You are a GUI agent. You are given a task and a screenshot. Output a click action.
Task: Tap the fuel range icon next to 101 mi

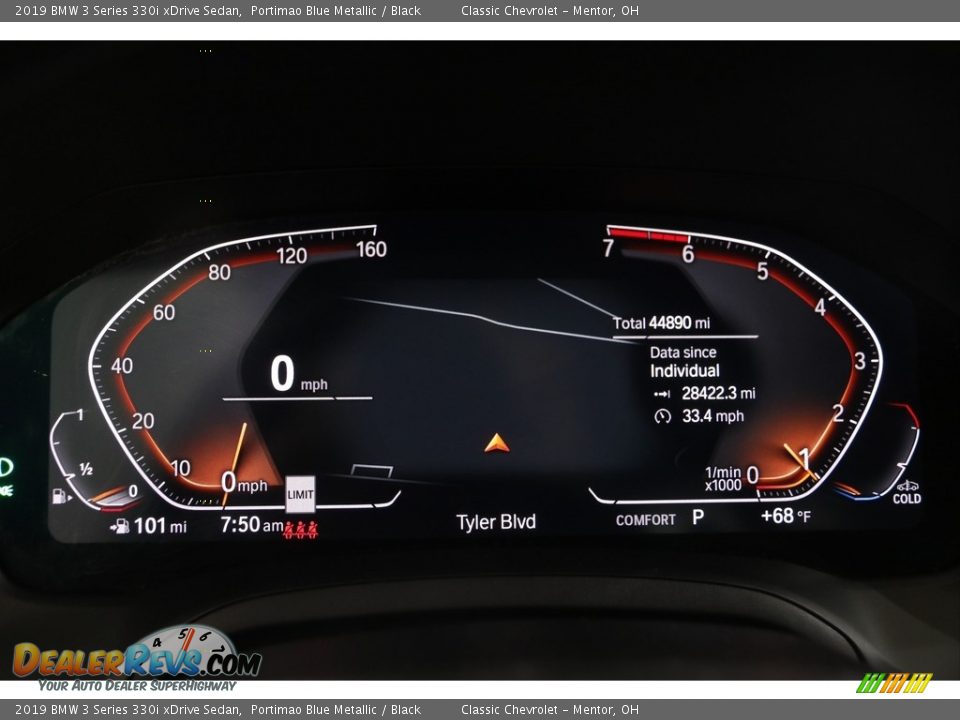point(120,526)
